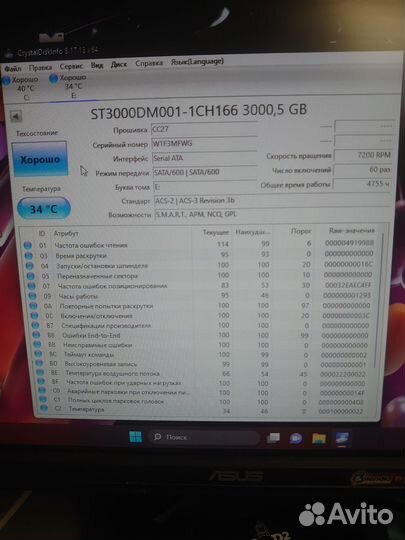Open the Файл menu
The image size is (405, 540).
coord(13,69)
